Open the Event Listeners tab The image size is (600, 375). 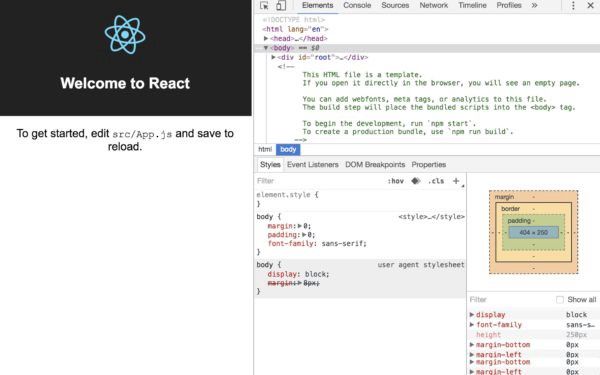pos(313,165)
